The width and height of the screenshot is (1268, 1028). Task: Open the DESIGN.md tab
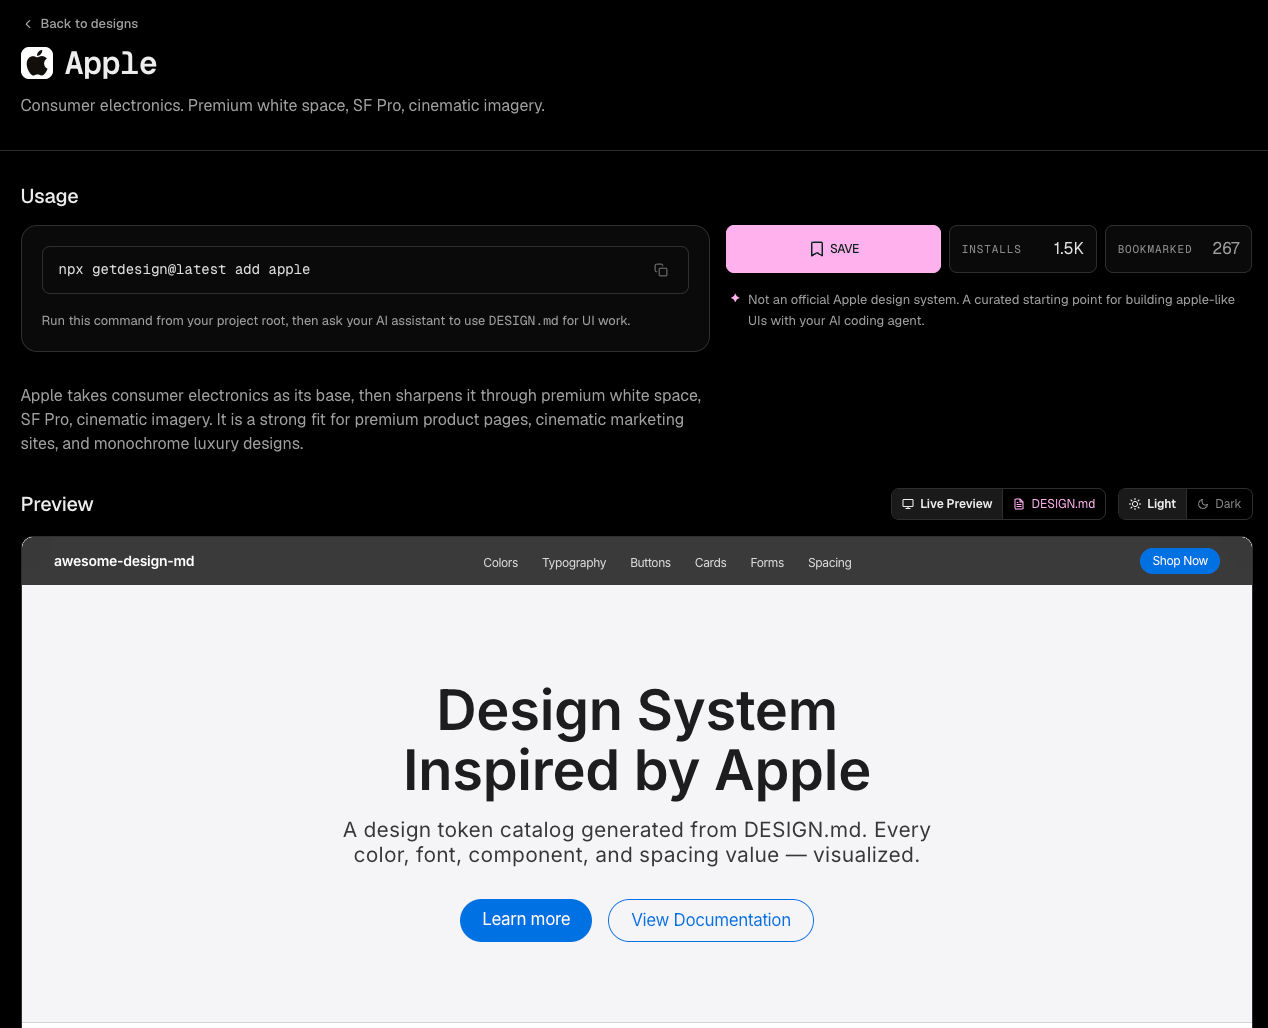coord(1054,504)
